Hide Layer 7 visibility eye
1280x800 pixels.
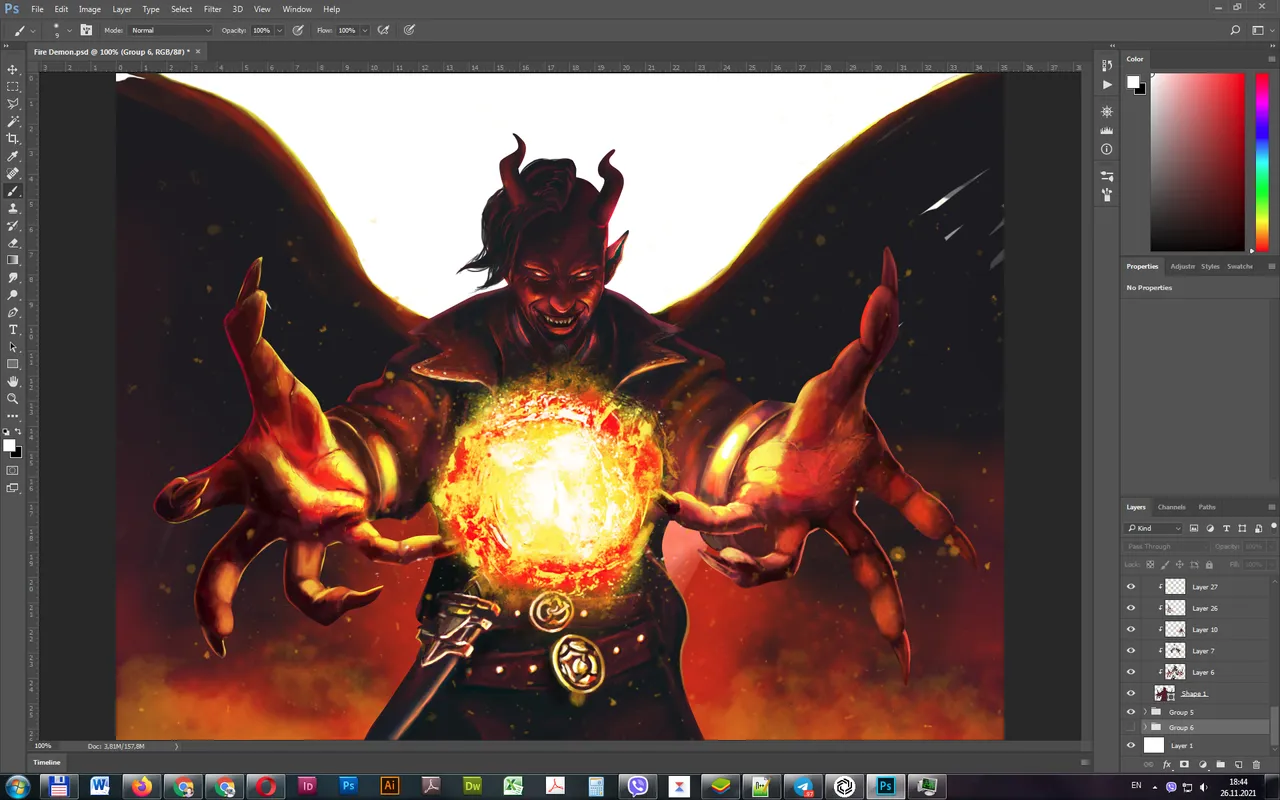click(1131, 651)
